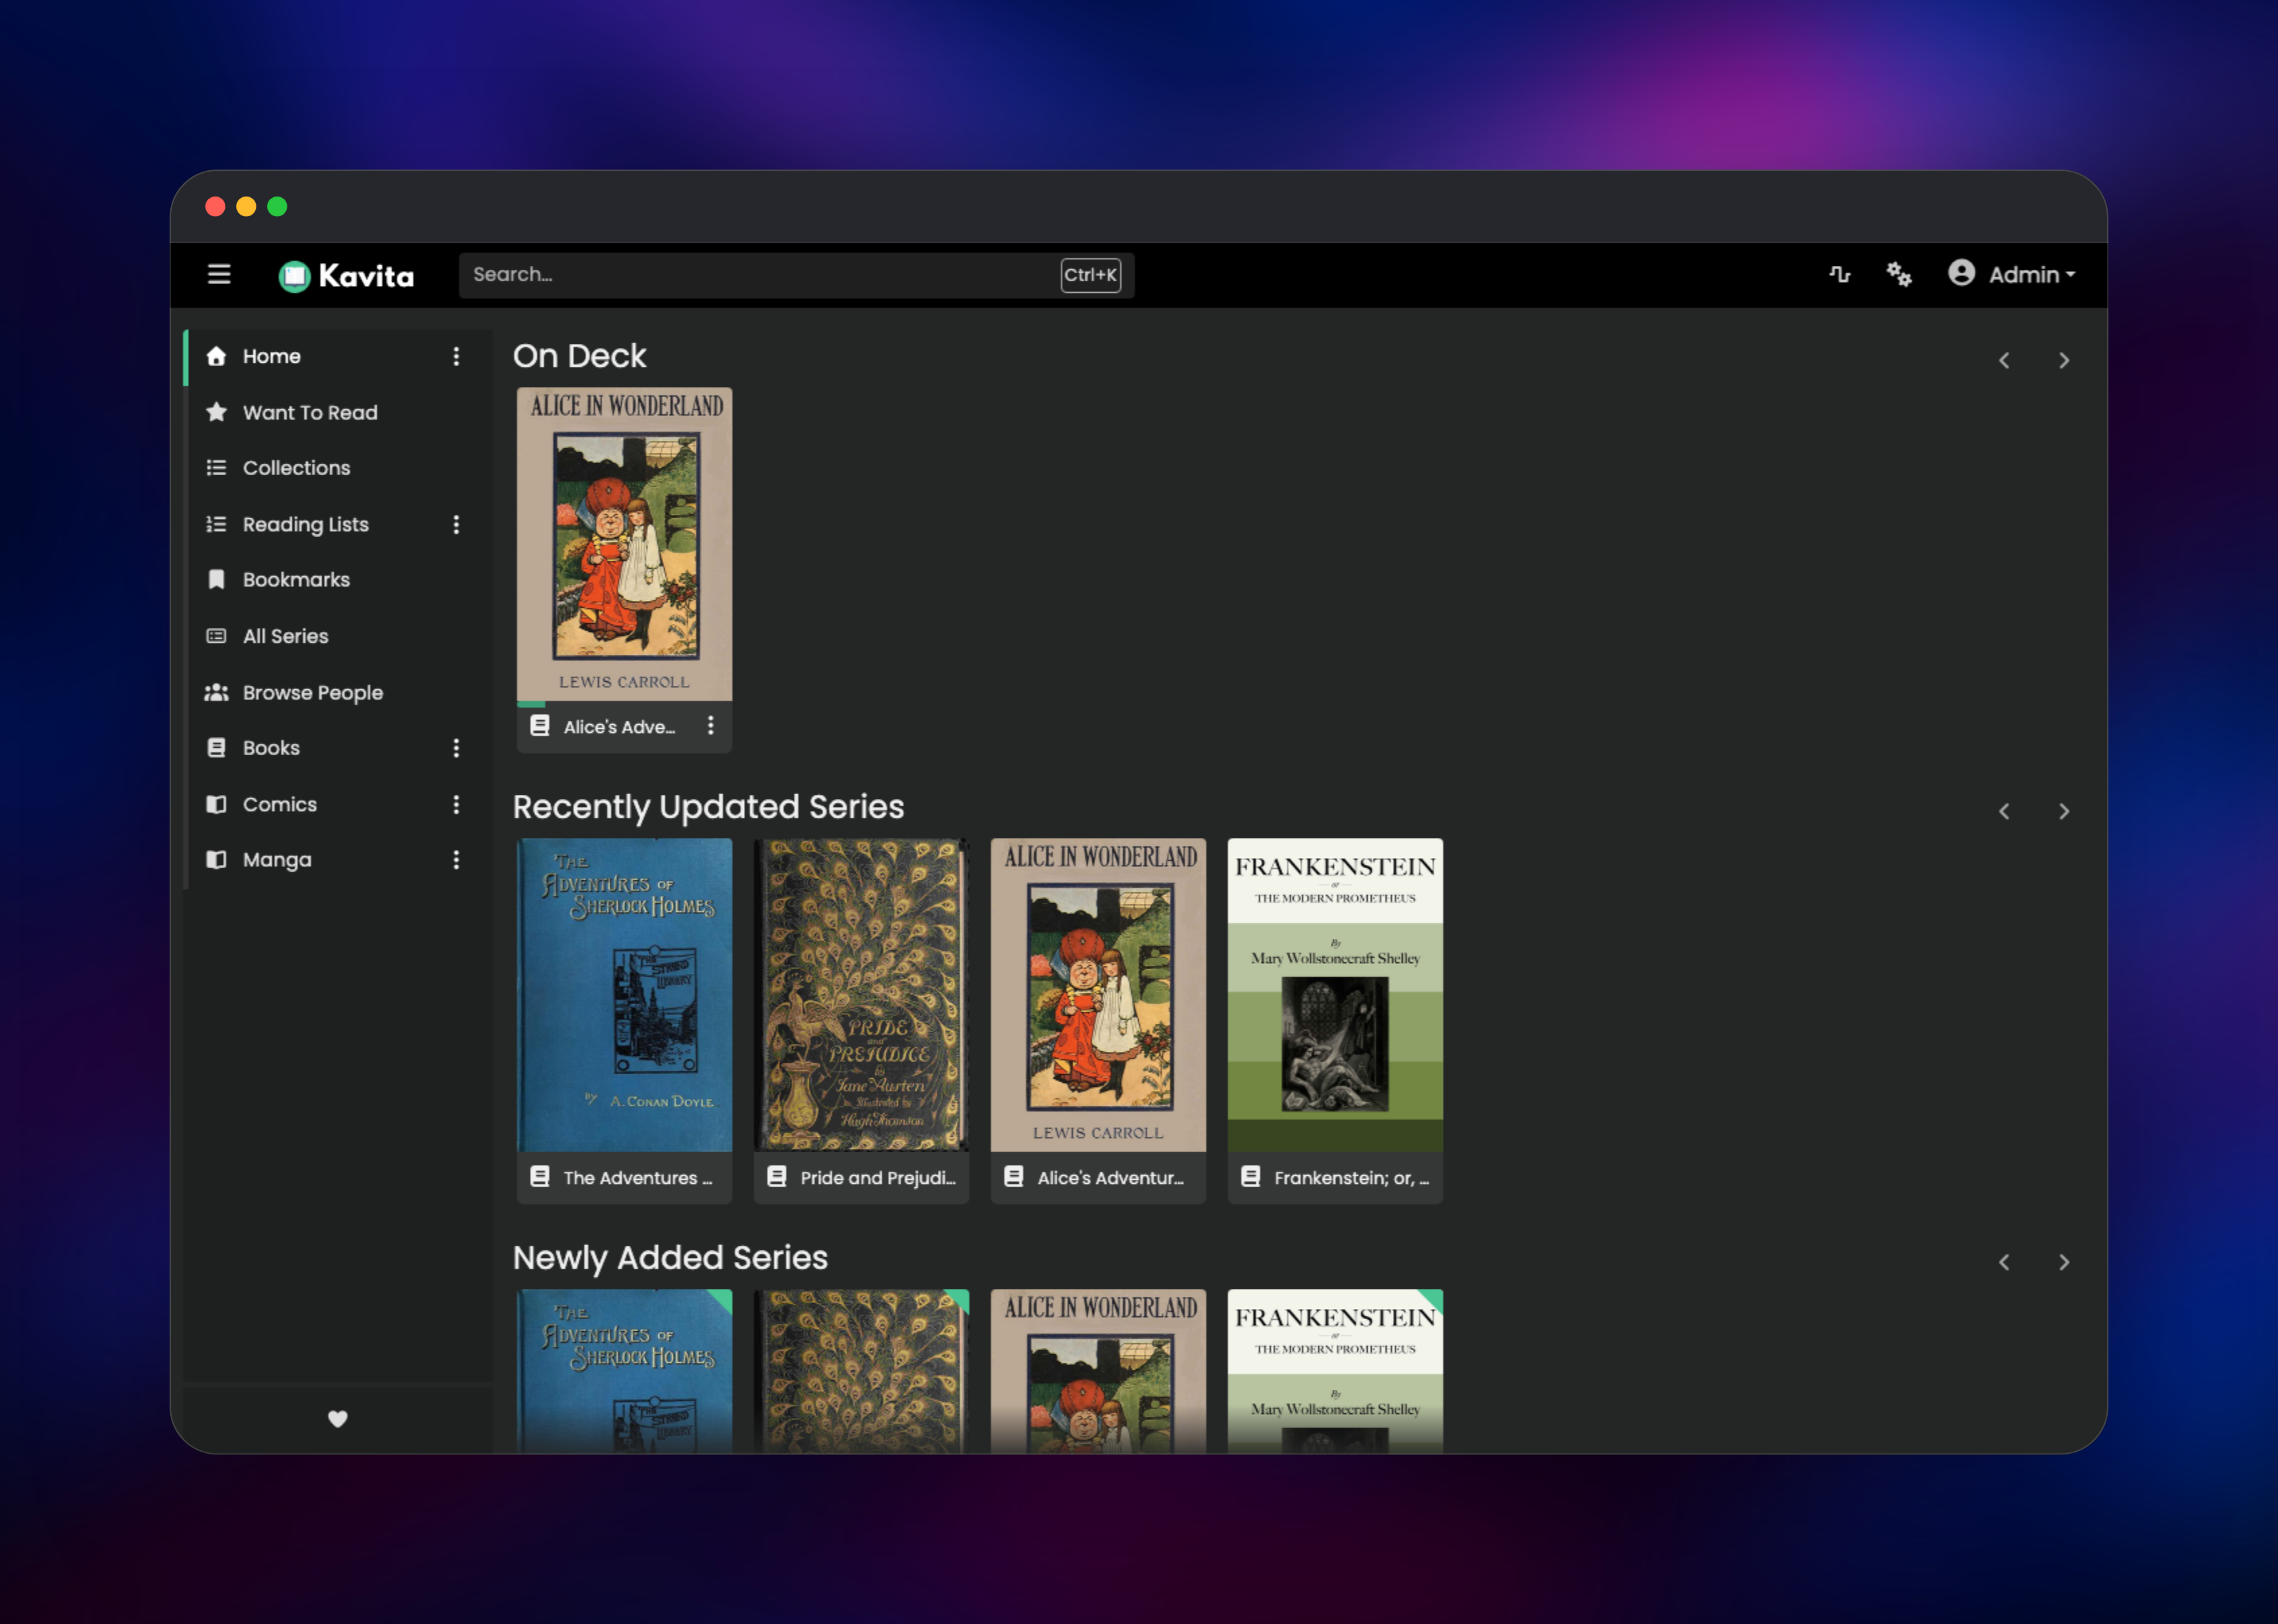Viewport: 2278px width, 1624px height.
Task: Toggle the hamburger side navigation menu
Action: 219,274
